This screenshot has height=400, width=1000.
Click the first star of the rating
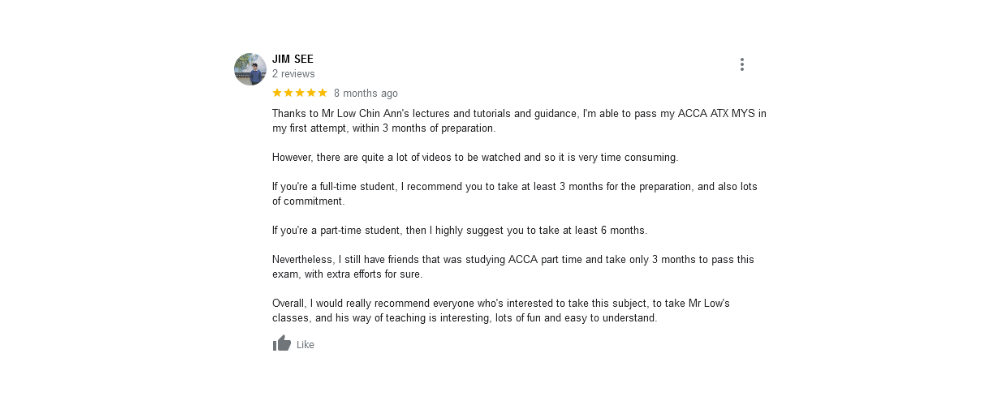pyautogui.click(x=277, y=93)
